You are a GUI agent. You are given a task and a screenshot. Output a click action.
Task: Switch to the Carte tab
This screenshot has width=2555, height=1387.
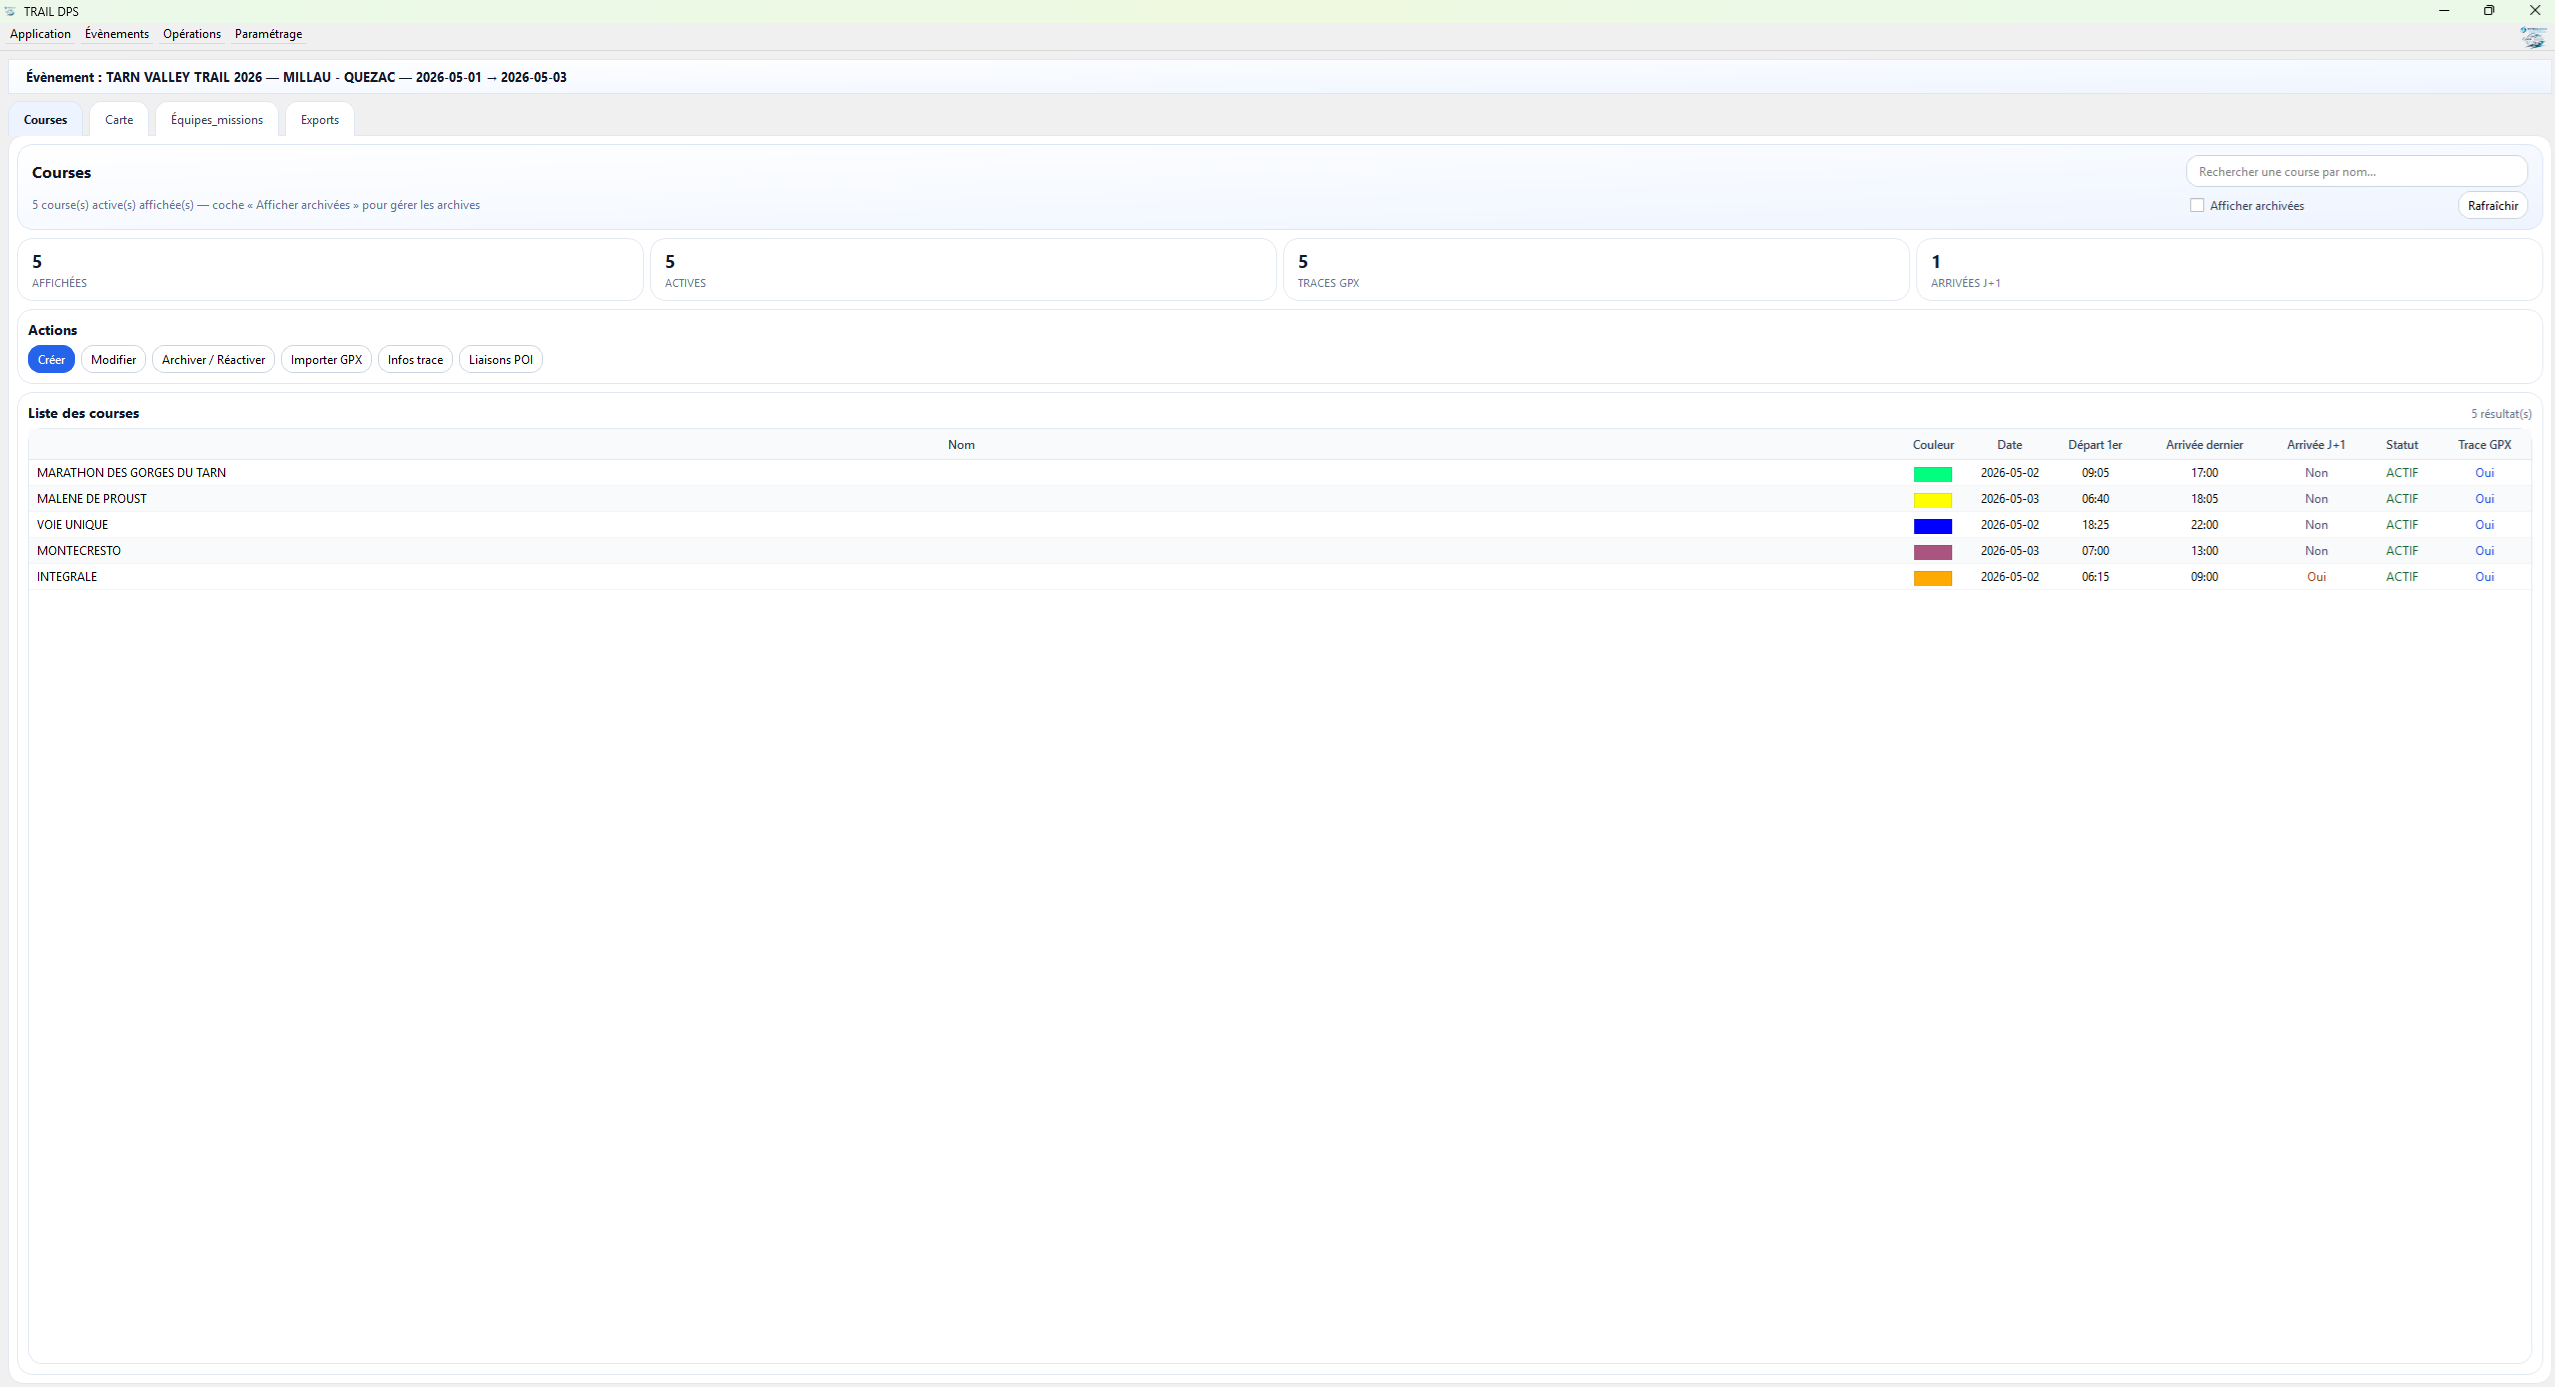[x=119, y=120]
